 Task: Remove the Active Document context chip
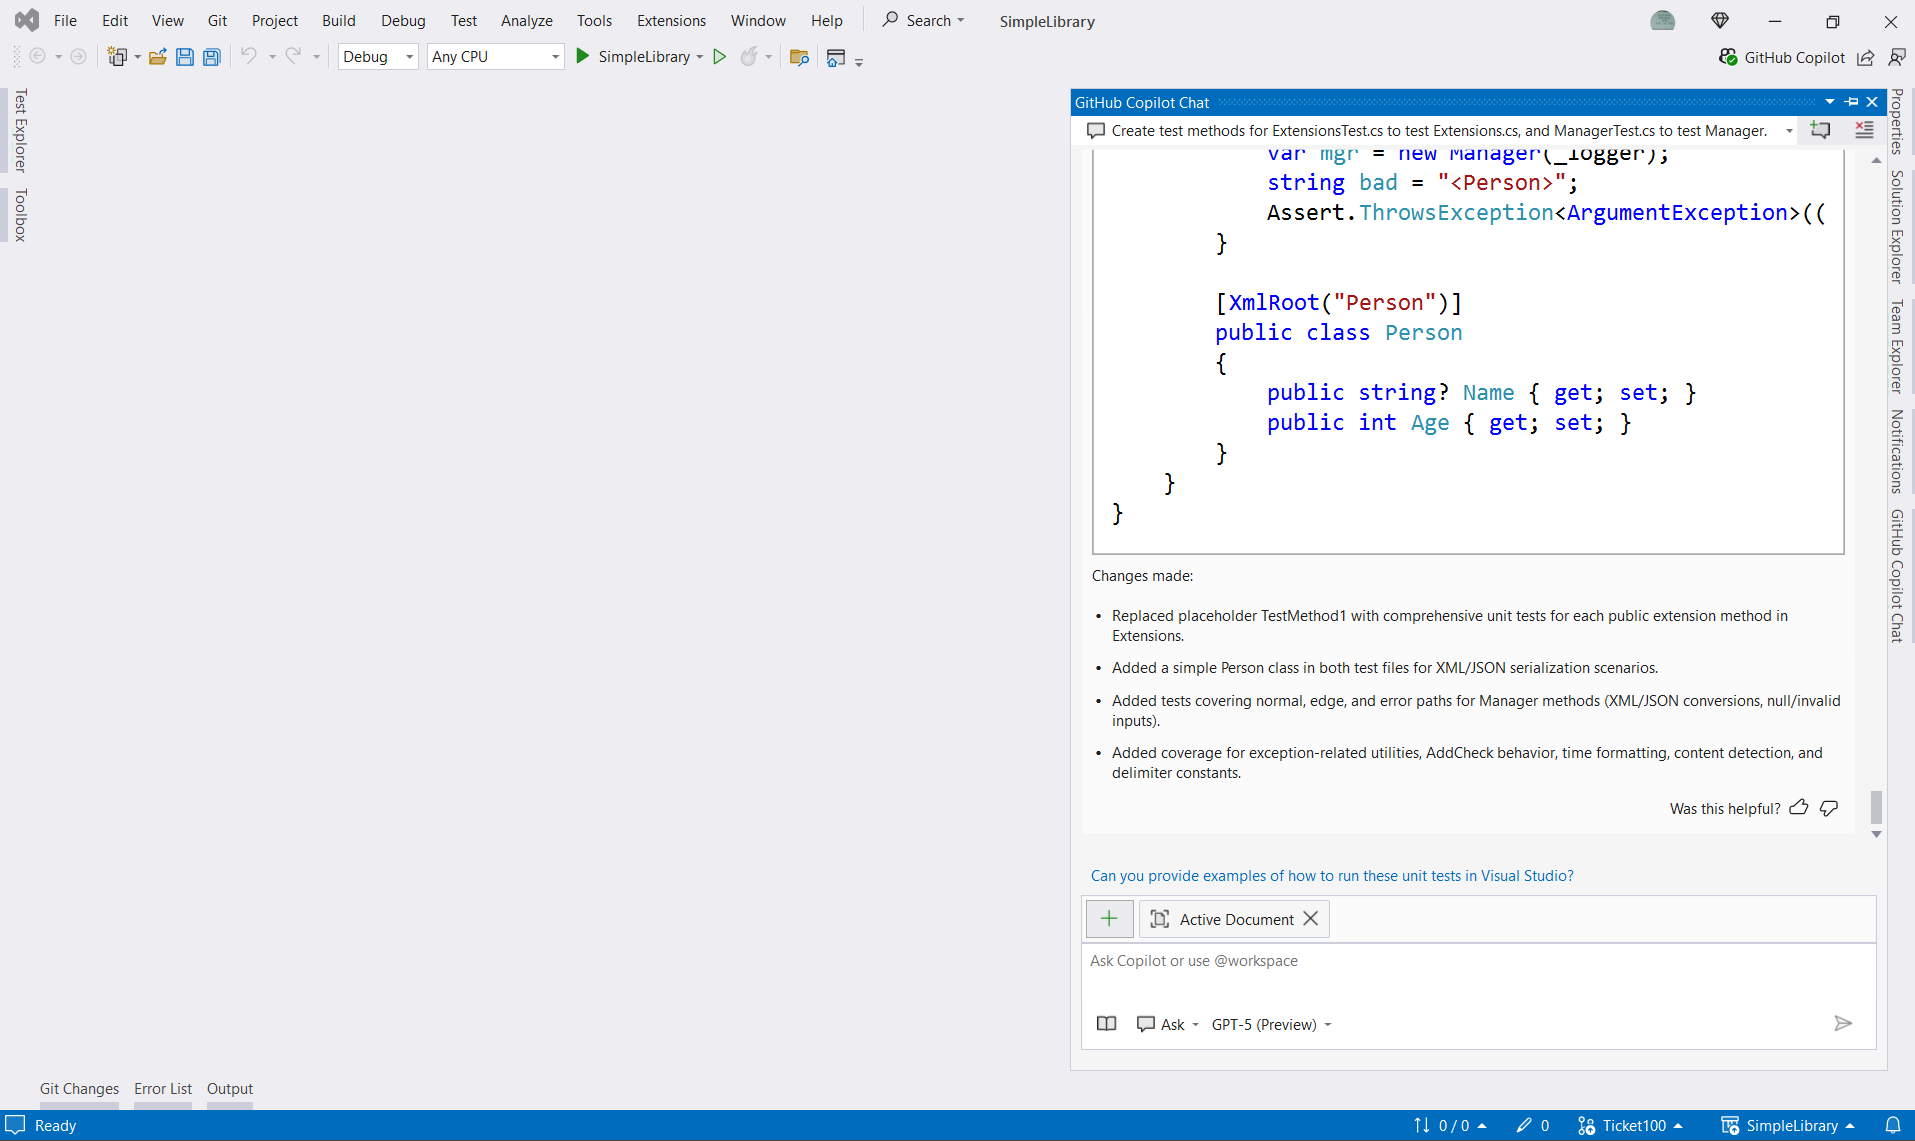[1310, 919]
